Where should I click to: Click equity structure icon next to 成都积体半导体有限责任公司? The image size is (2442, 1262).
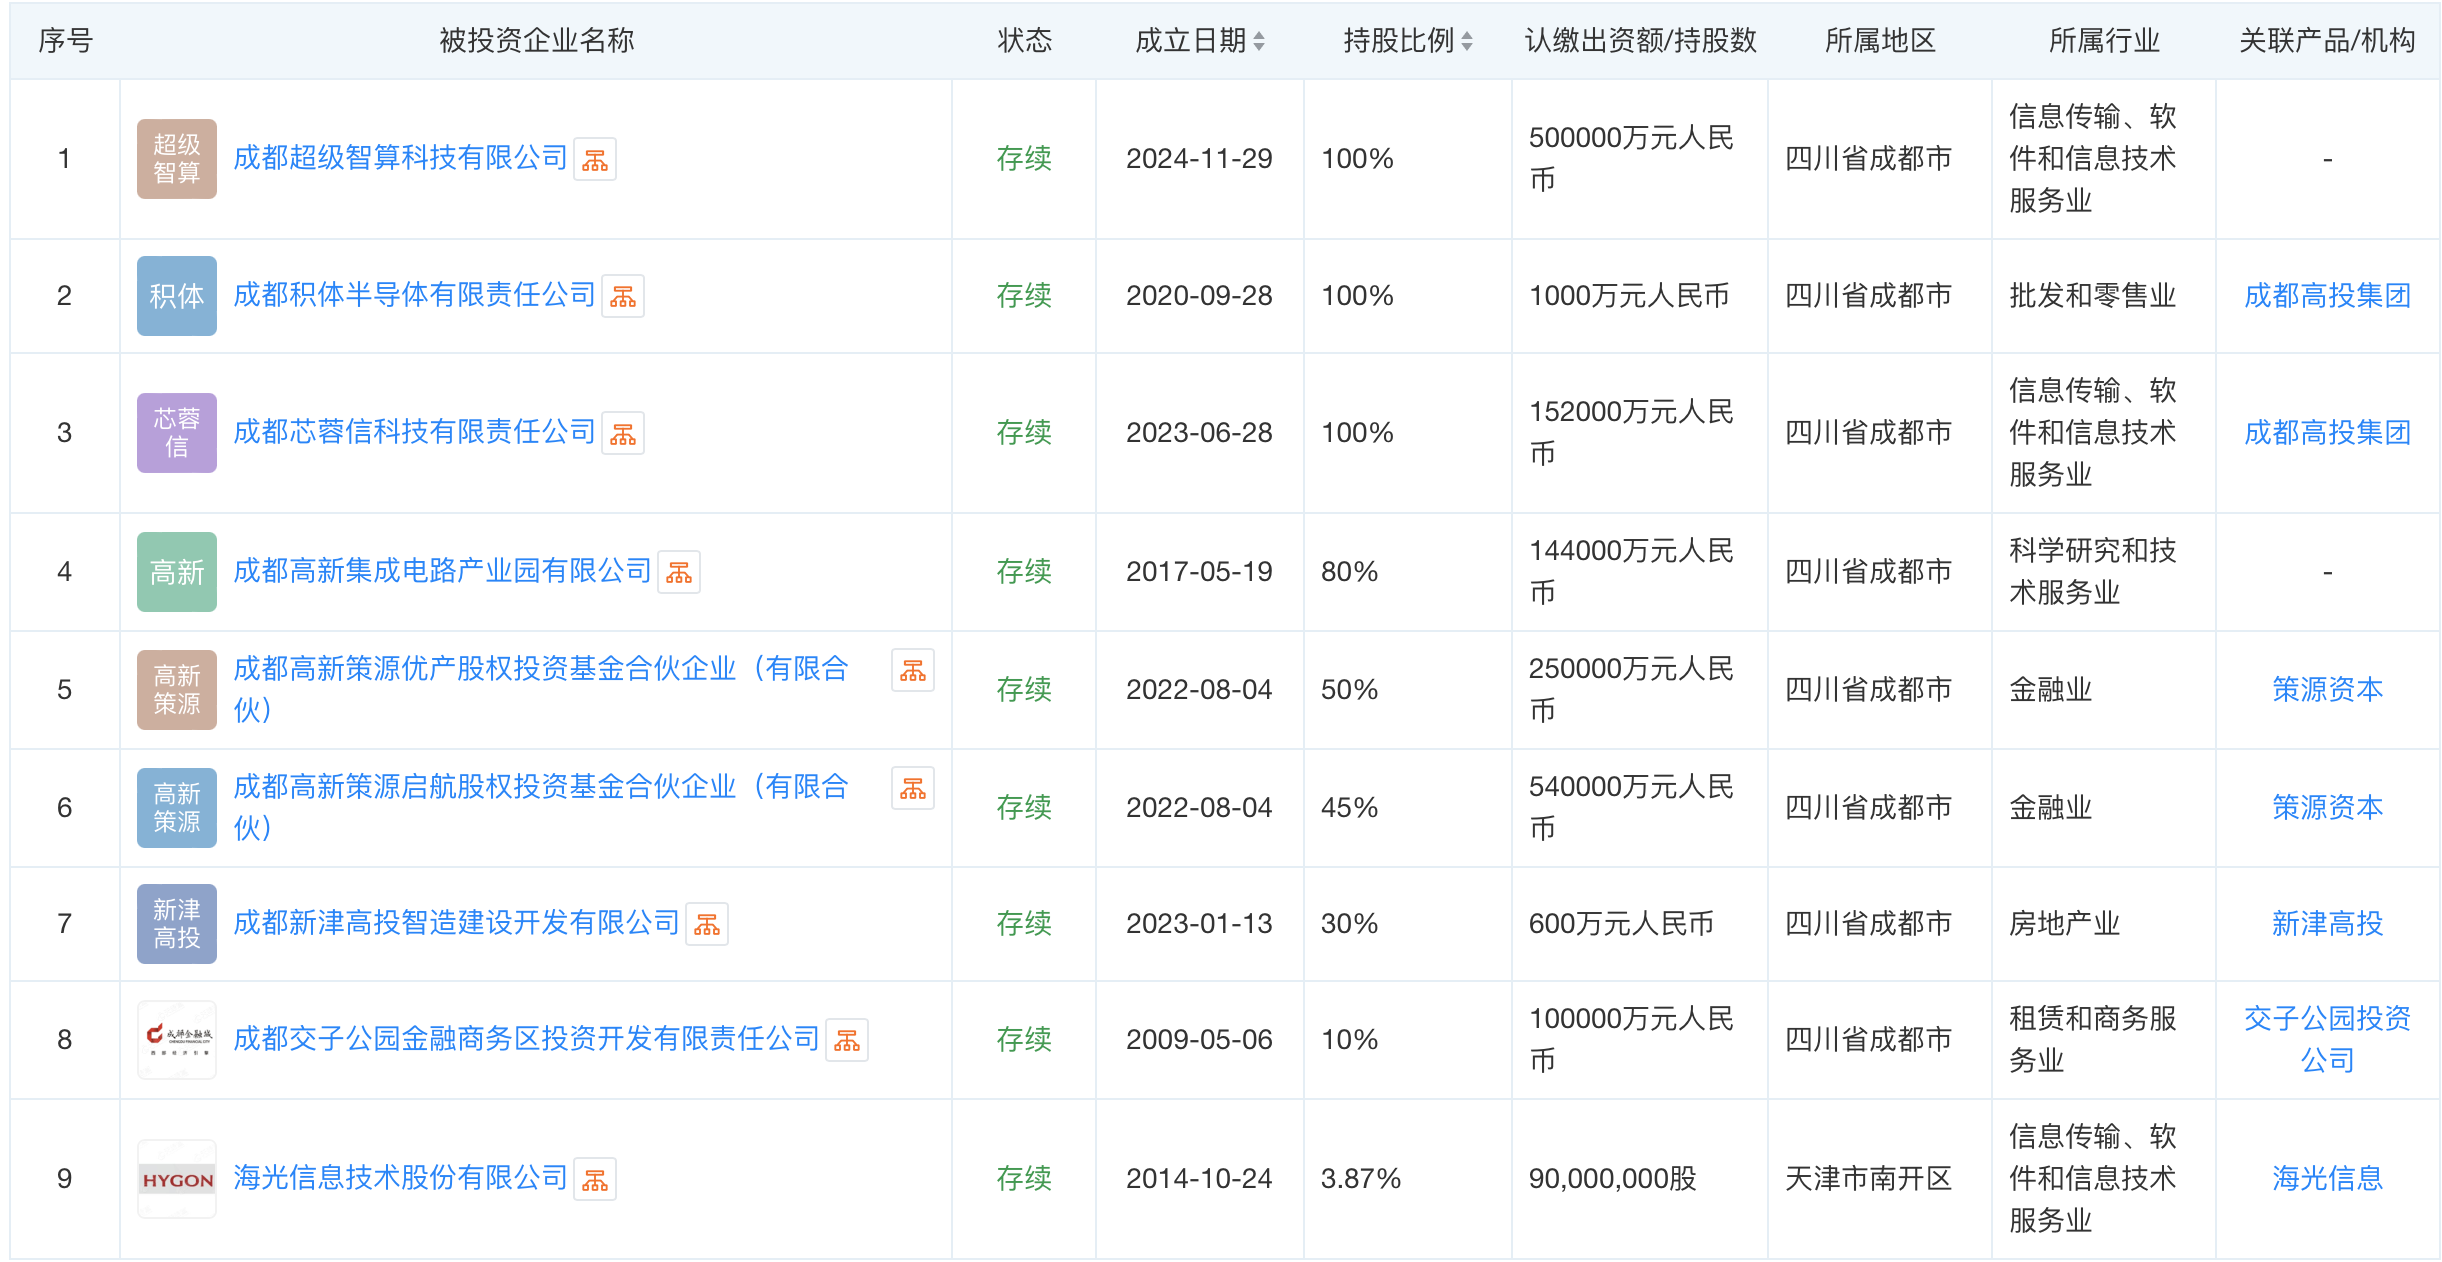pos(623,297)
